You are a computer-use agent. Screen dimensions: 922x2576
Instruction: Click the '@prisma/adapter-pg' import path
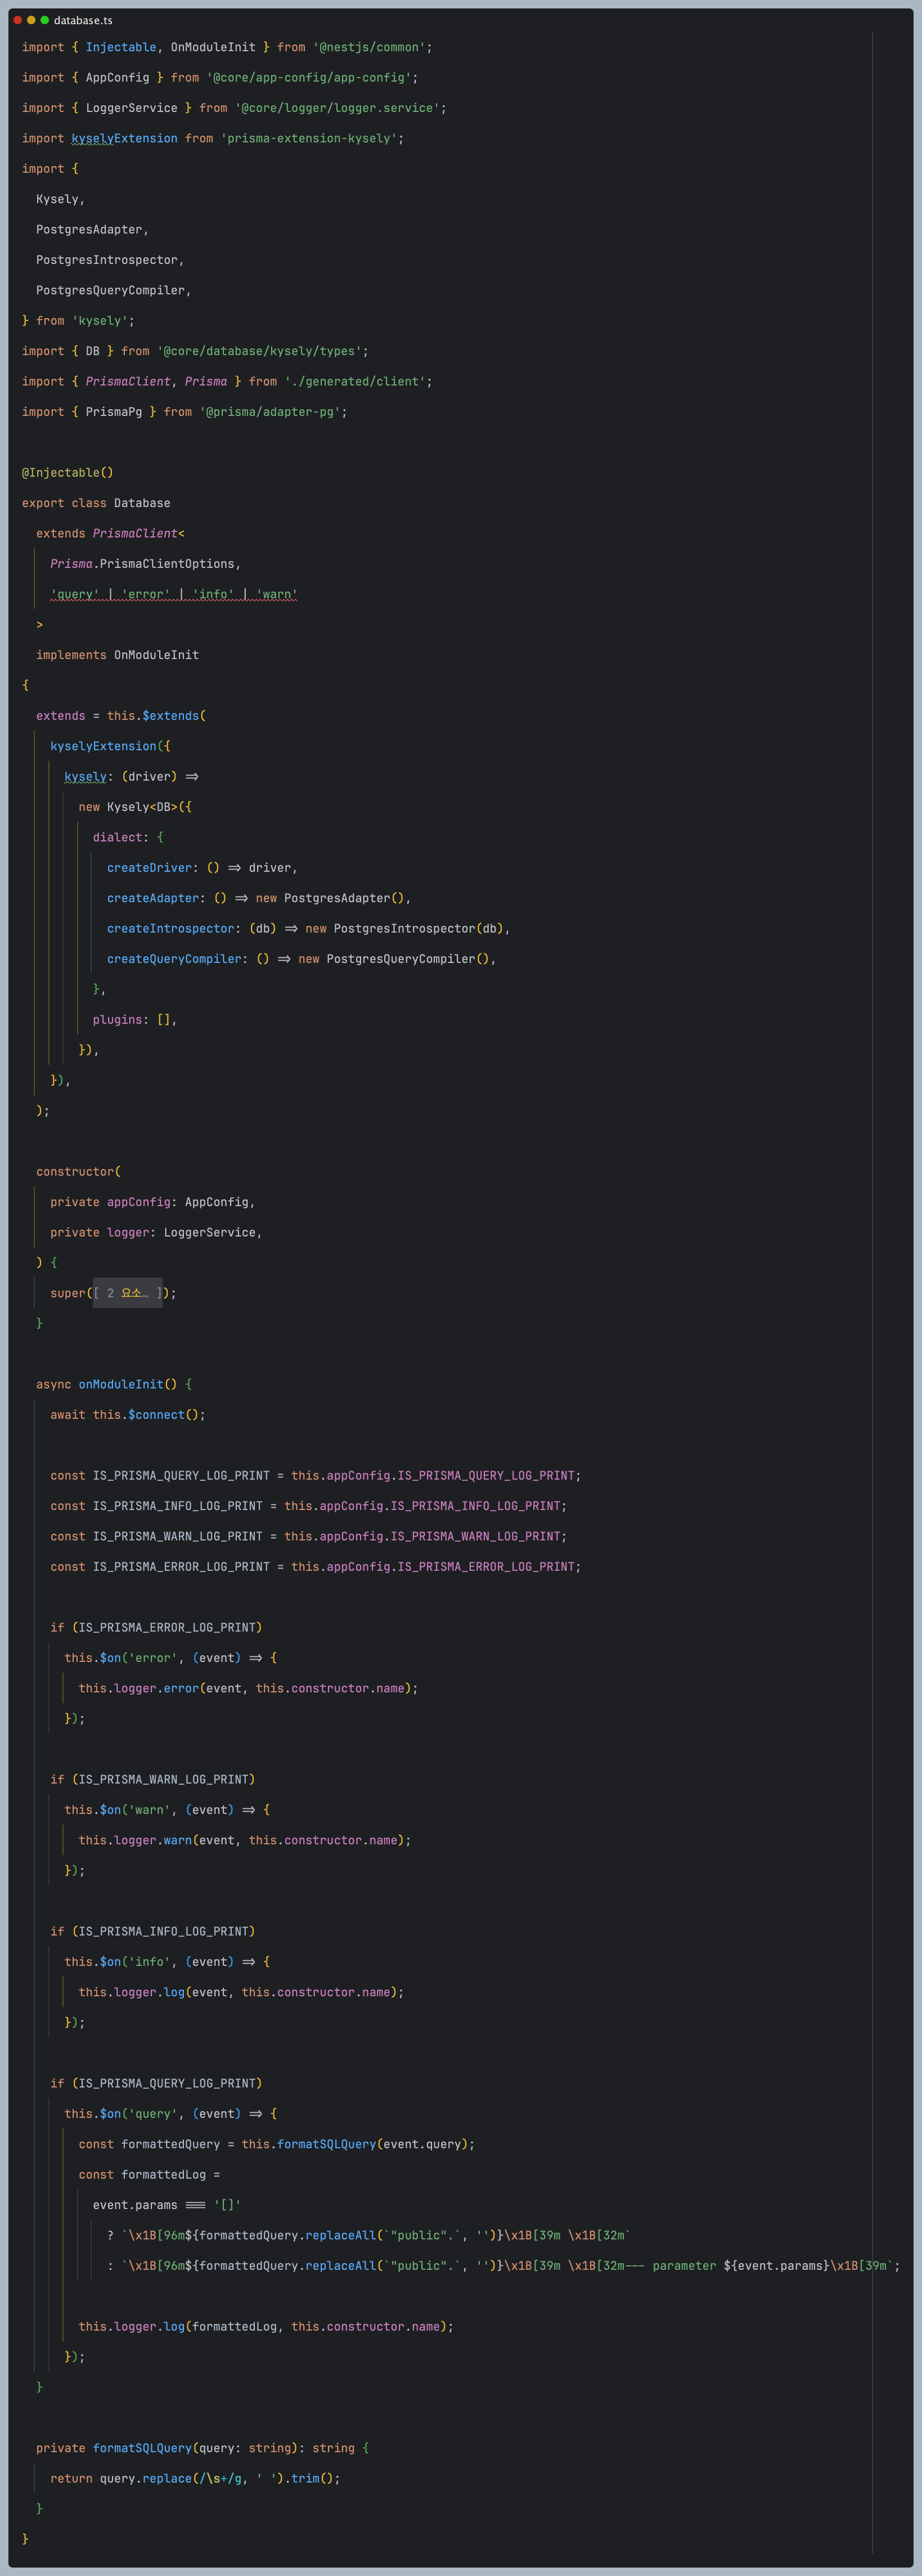click(x=270, y=412)
